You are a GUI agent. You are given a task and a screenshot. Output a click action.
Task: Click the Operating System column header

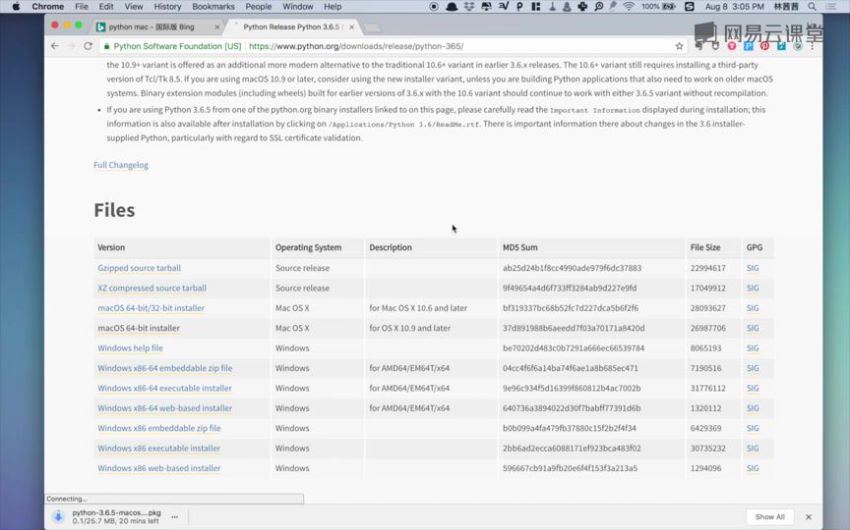[308, 247]
